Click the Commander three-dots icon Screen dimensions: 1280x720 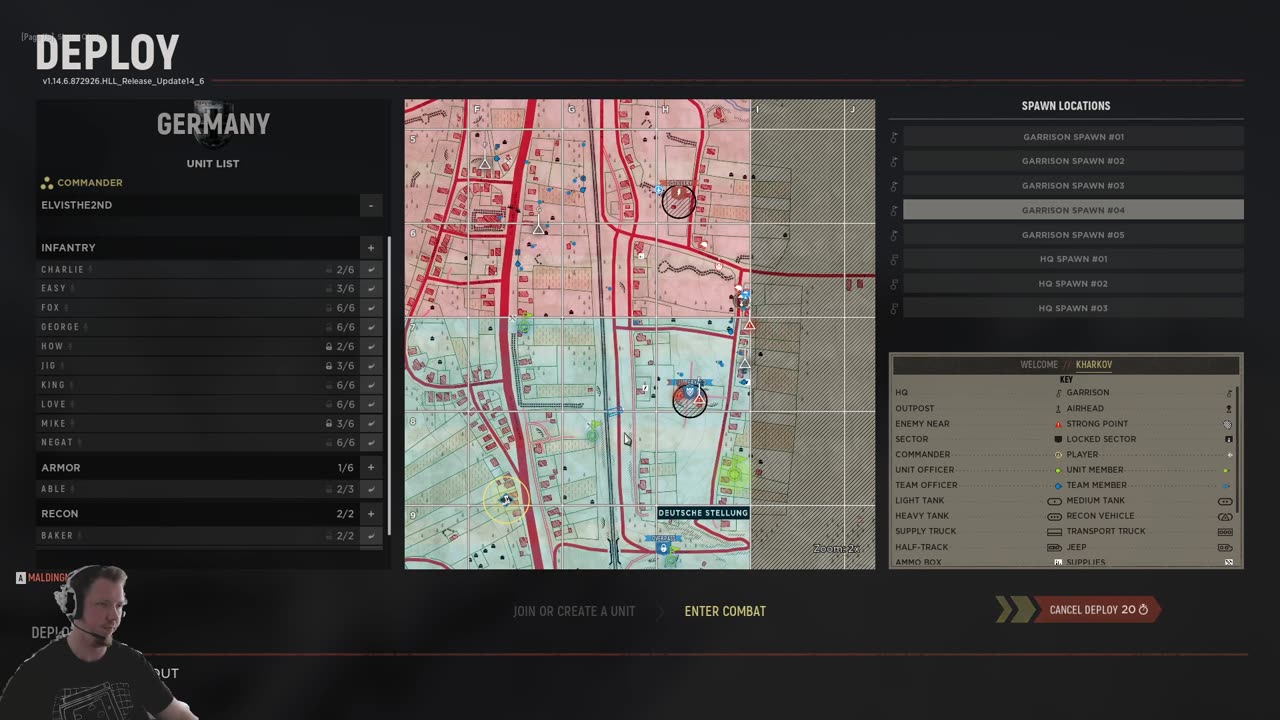[47, 183]
